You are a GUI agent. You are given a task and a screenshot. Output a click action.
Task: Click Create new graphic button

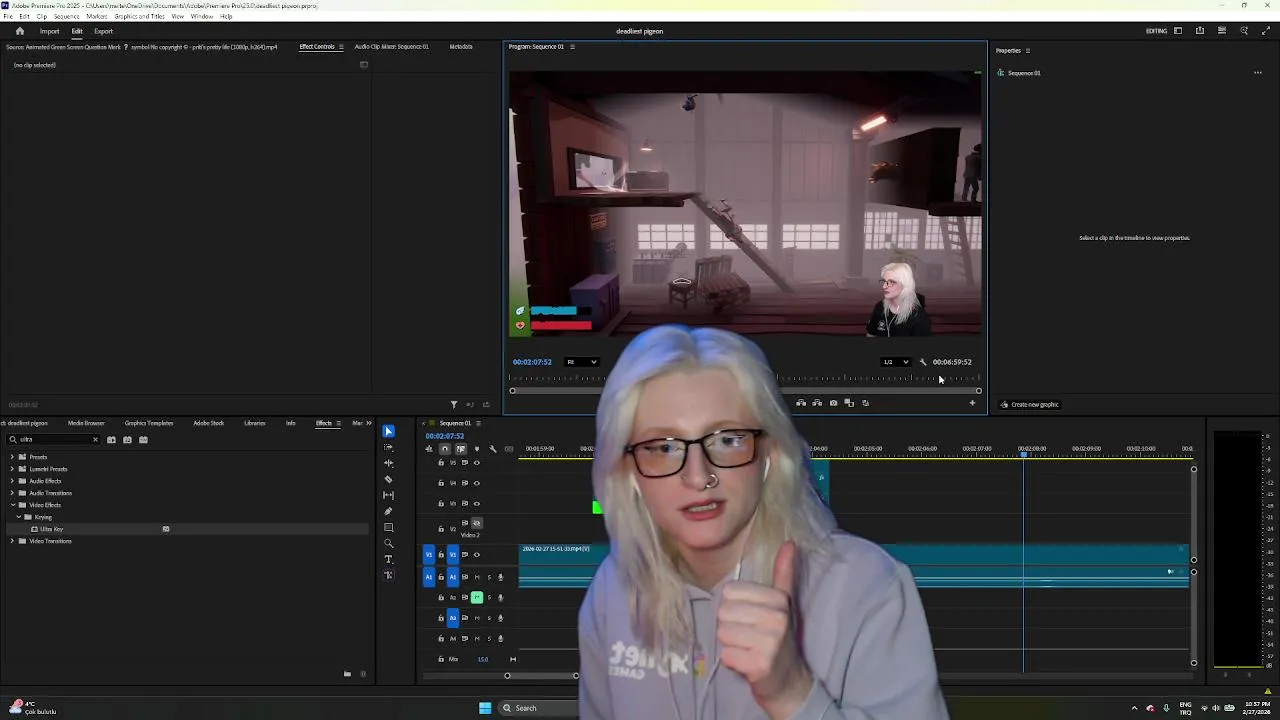(x=1029, y=405)
